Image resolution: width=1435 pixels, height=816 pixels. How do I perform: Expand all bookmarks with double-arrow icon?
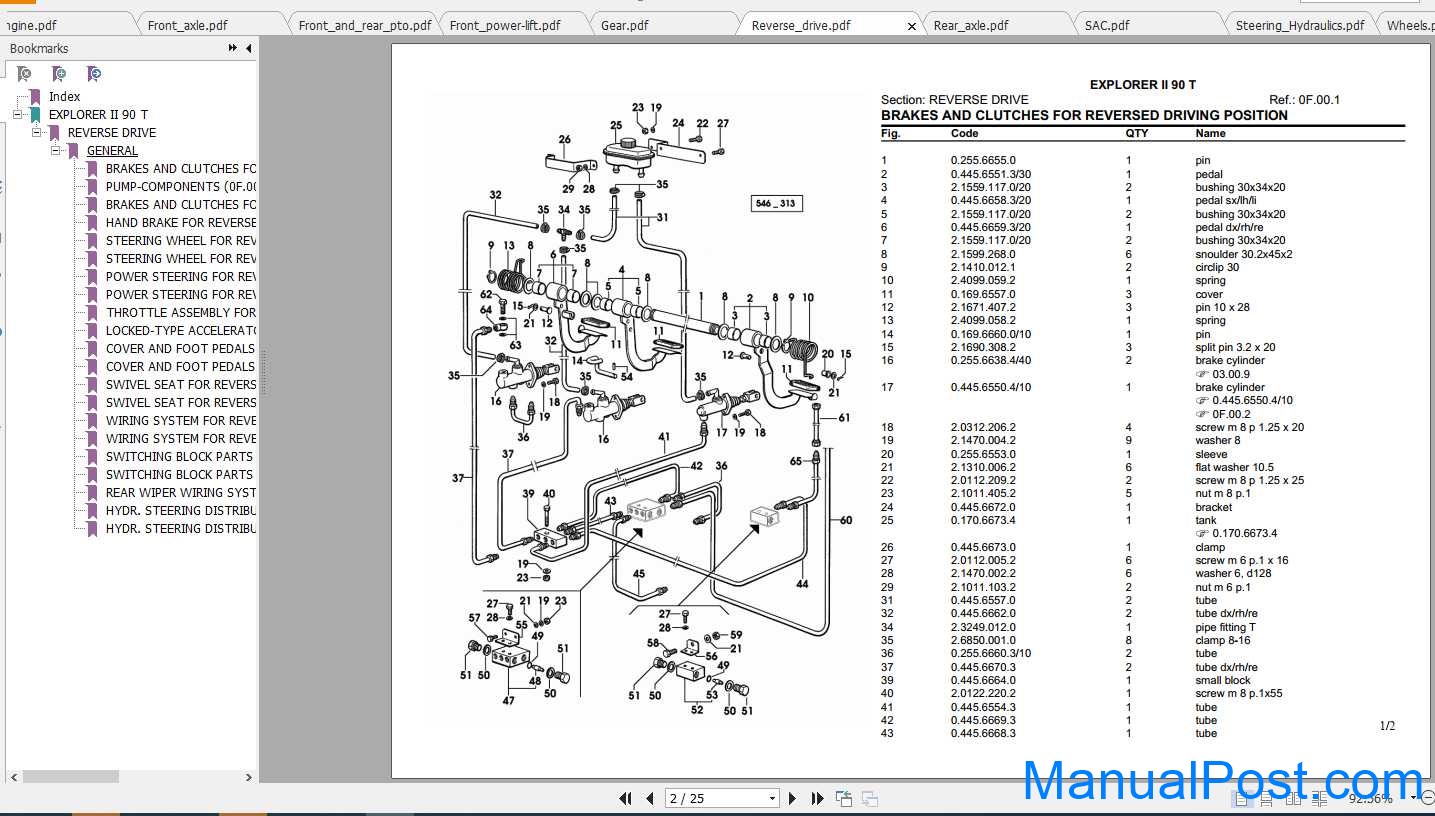(233, 48)
